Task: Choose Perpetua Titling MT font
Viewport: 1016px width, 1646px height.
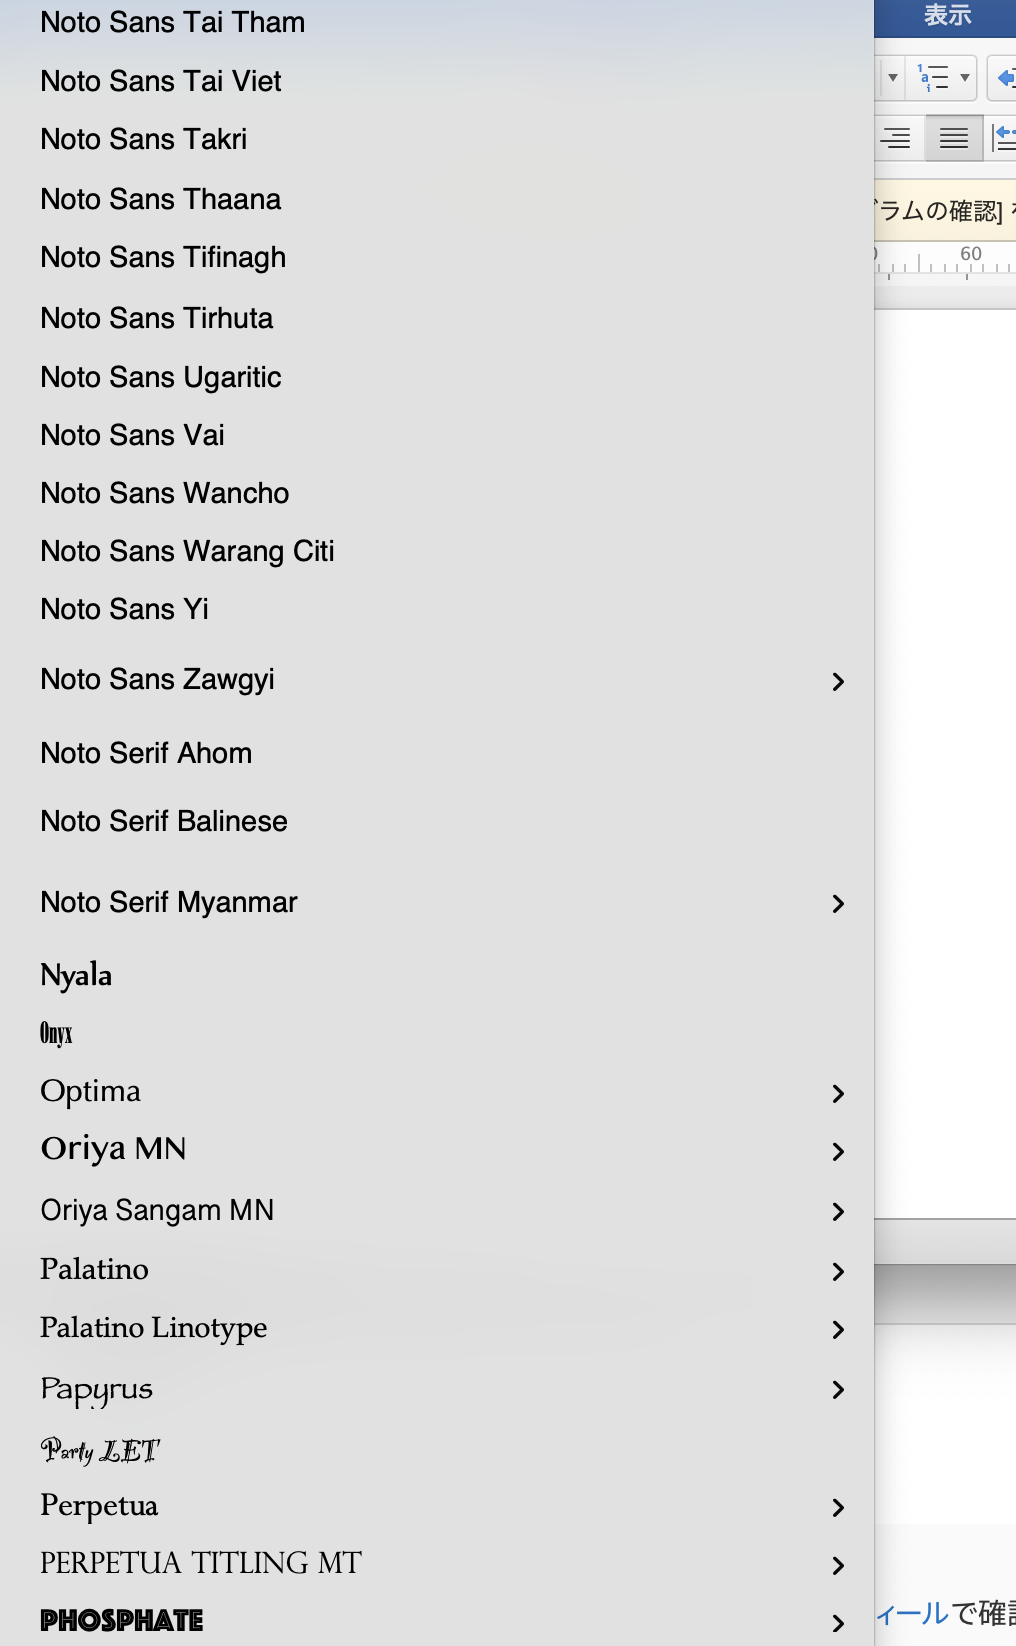Action: 200,1563
